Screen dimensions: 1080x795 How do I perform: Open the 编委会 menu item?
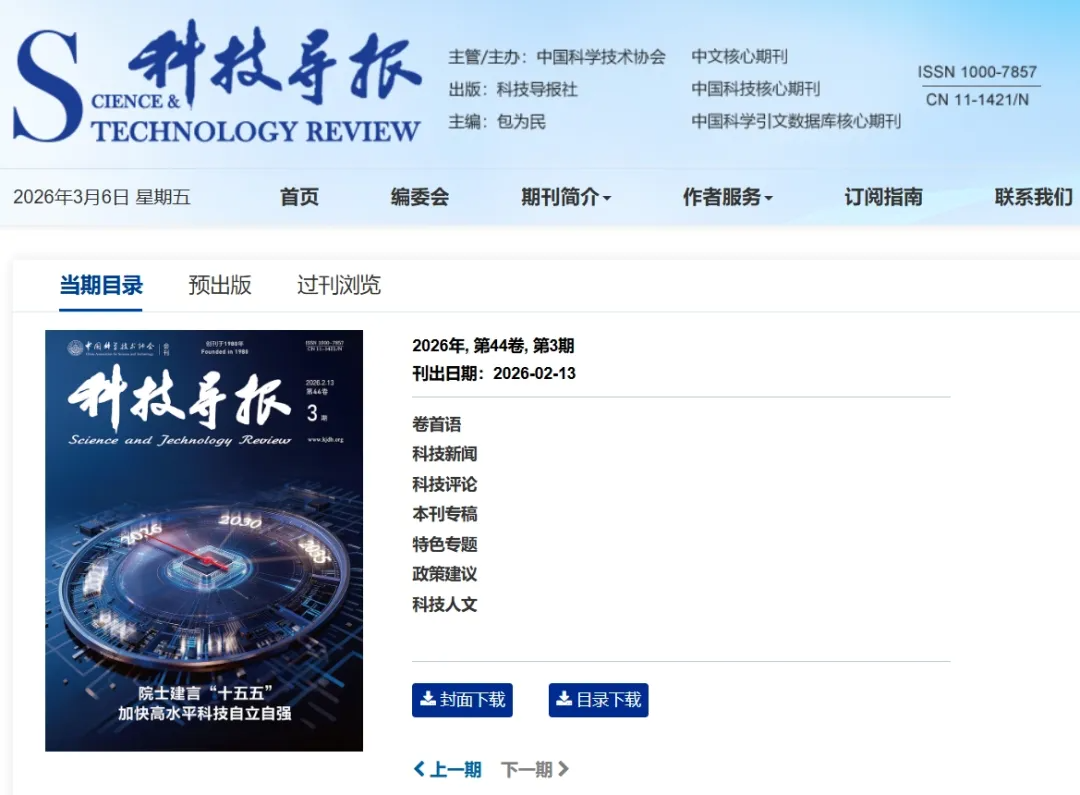tap(419, 197)
